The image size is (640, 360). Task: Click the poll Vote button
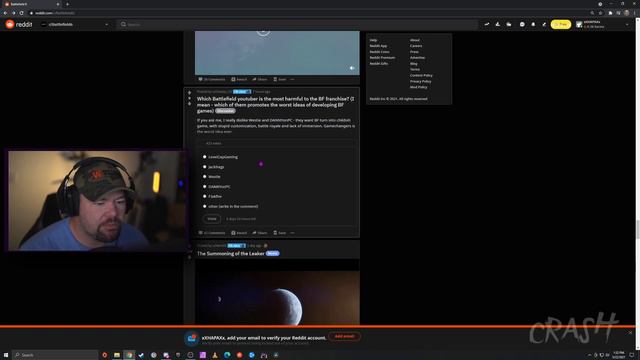[212, 219]
